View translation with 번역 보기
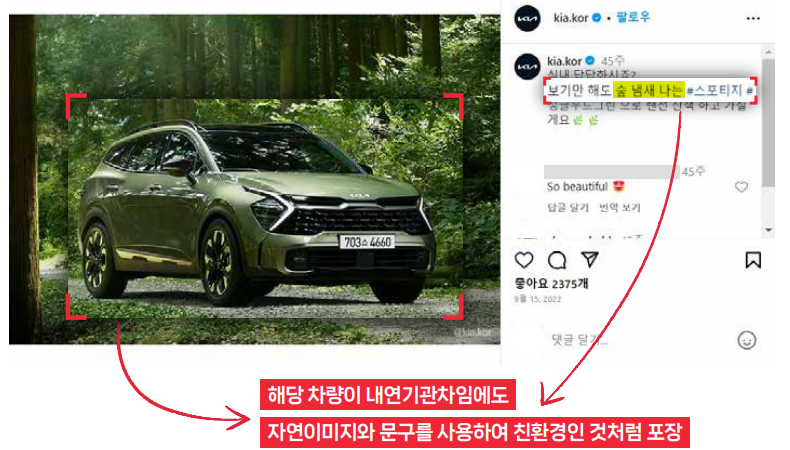The height and width of the screenshot is (450, 790). click(x=620, y=208)
